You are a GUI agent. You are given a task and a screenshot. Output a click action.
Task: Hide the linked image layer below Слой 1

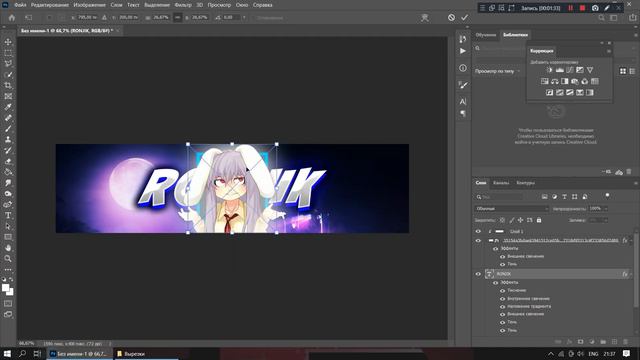coord(478,241)
